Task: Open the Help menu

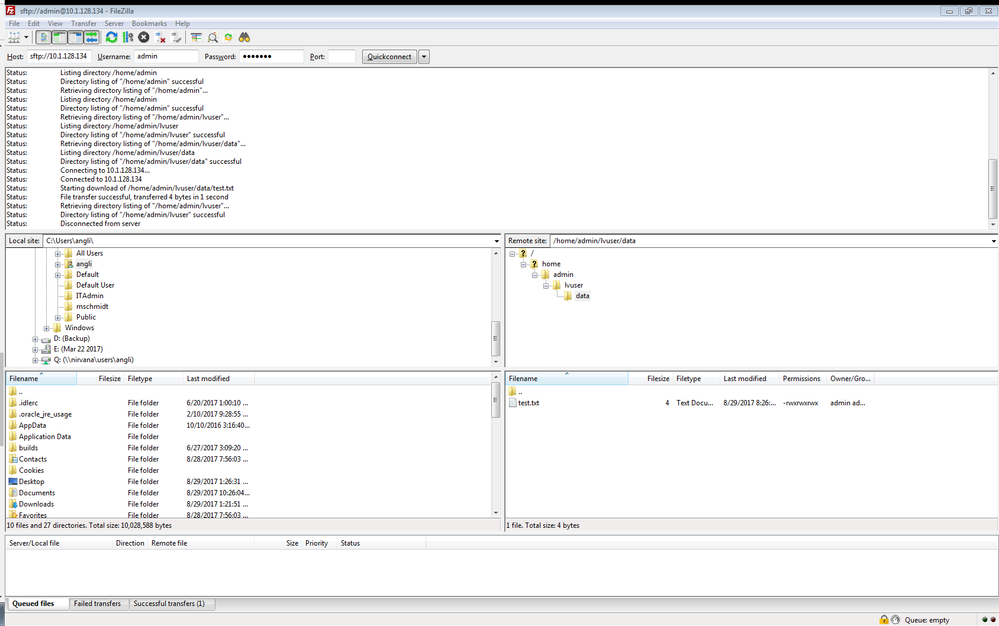Action: (182, 24)
